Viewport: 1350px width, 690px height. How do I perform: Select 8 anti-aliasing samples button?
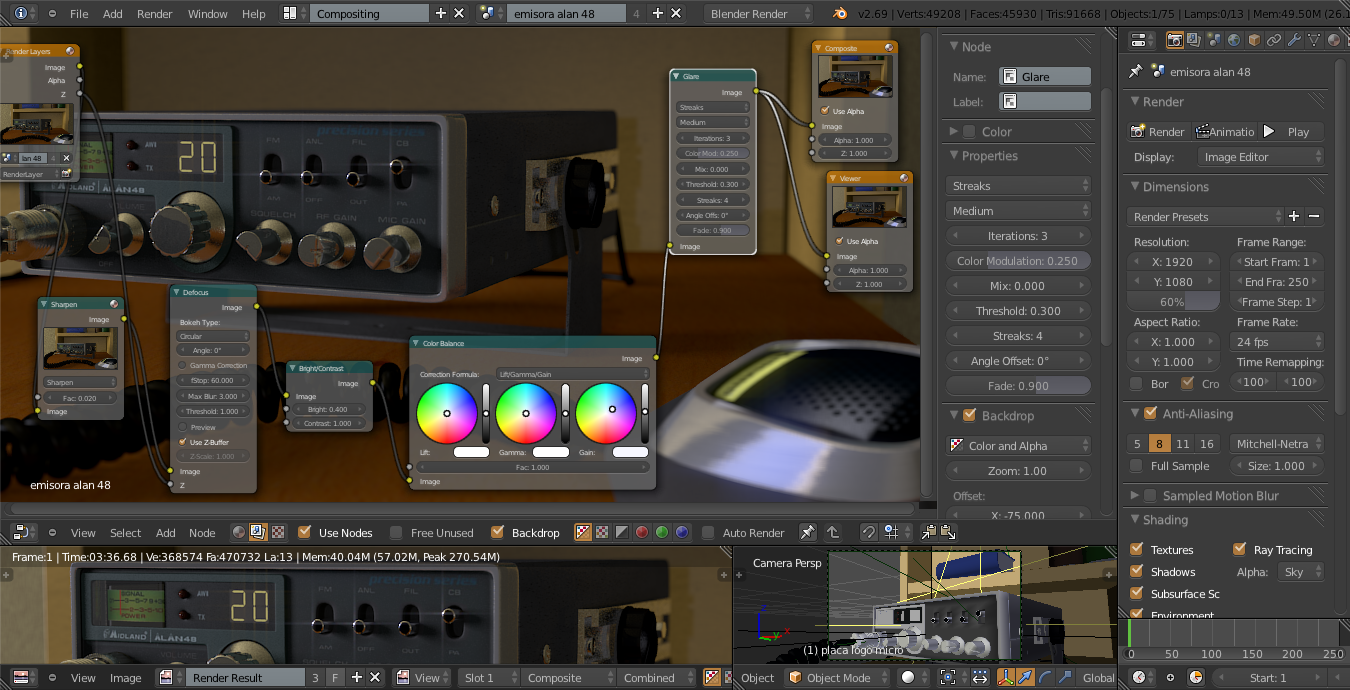pos(1159,443)
